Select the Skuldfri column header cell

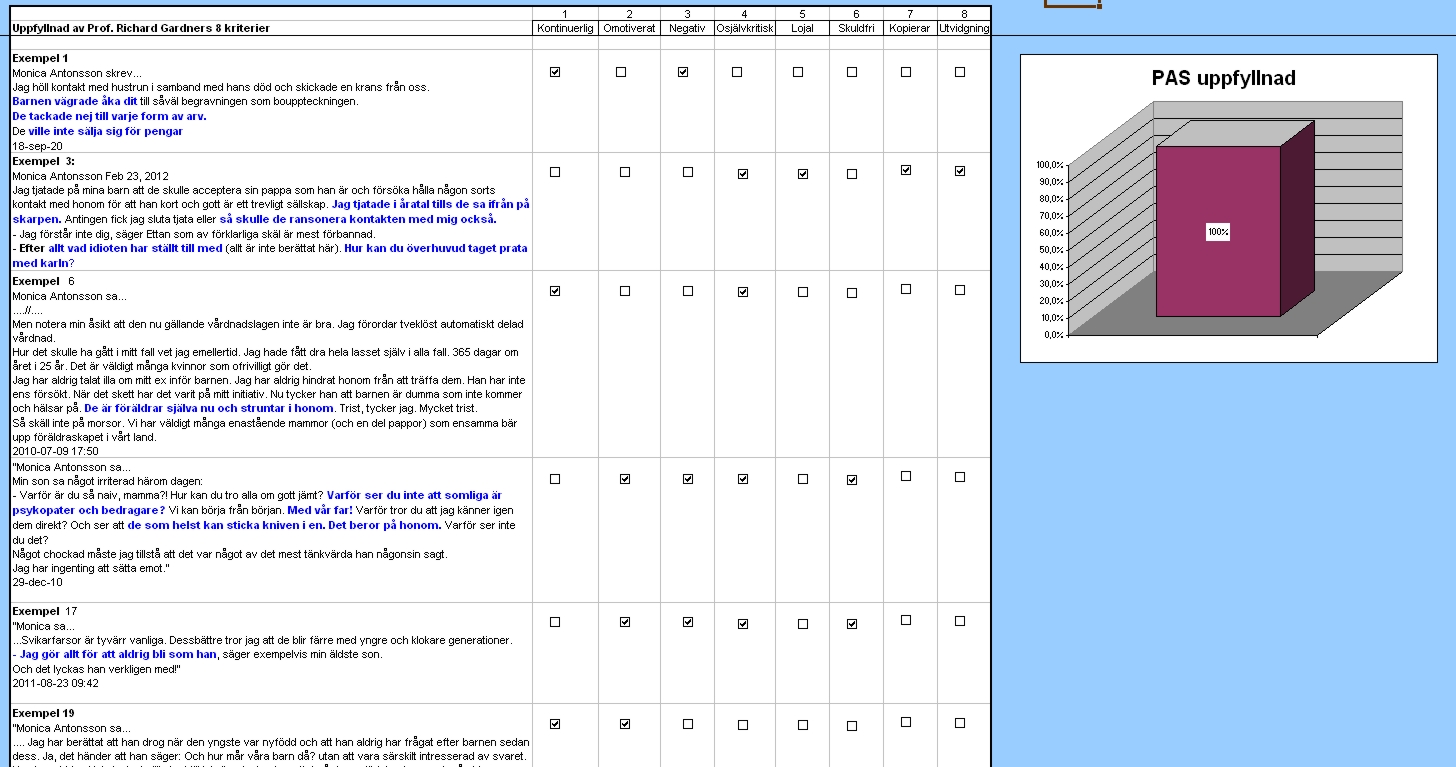coord(856,28)
